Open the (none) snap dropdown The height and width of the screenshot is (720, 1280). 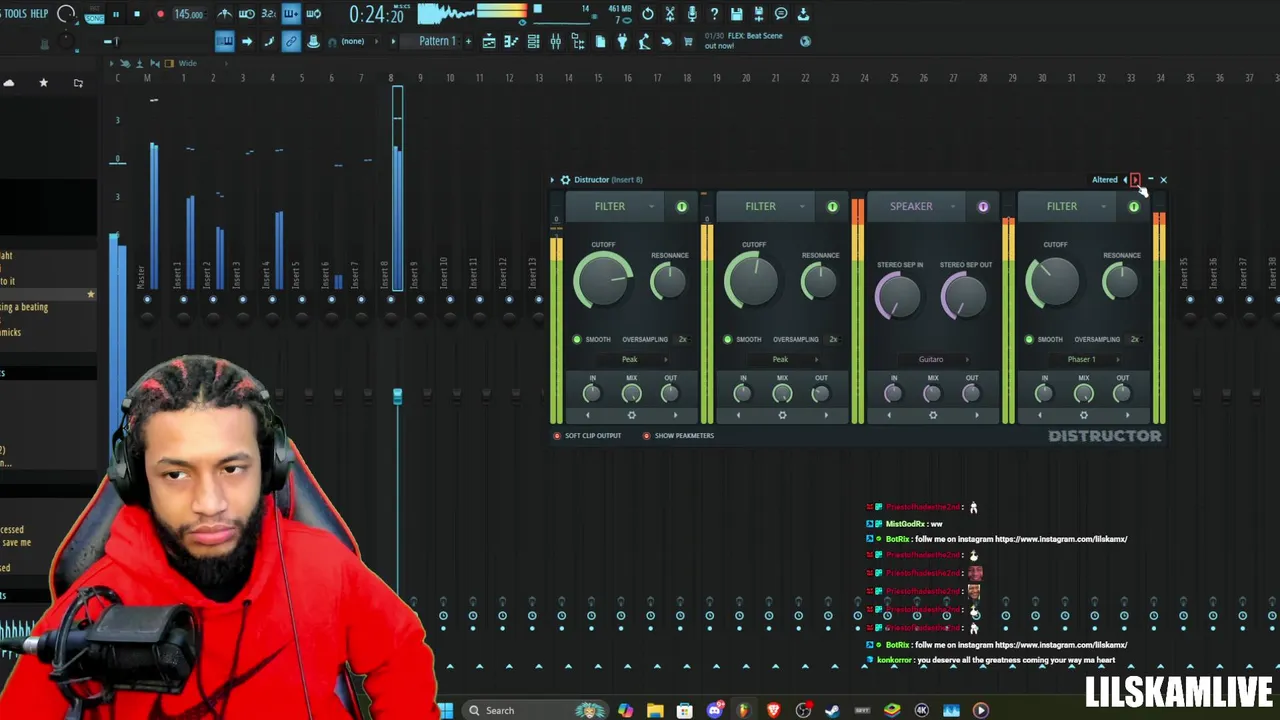pos(358,41)
